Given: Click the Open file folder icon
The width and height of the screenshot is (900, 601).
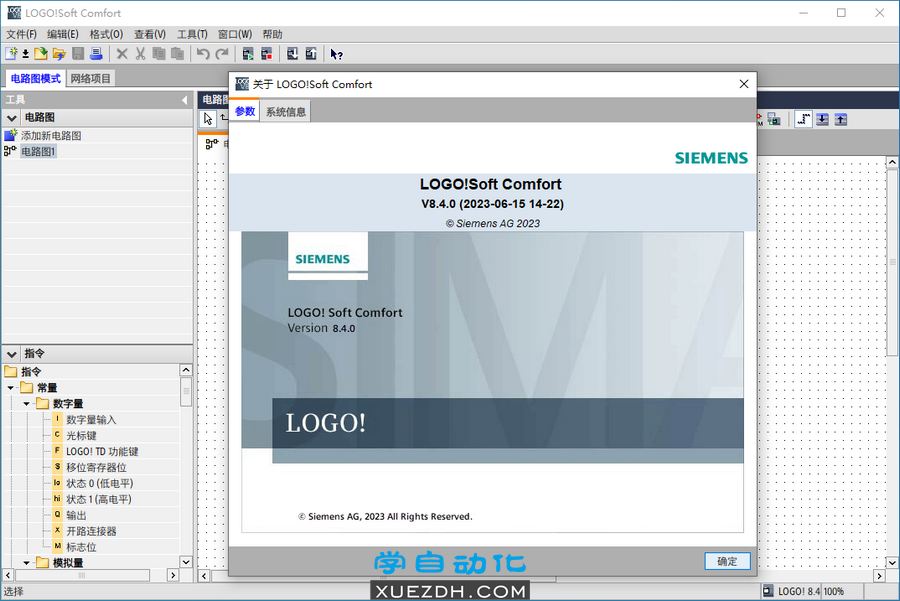Looking at the screenshot, I should (59, 54).
